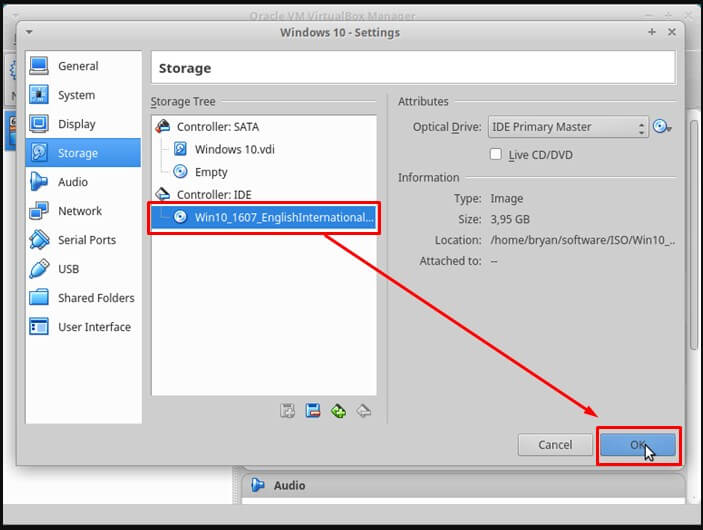703x530 pixels.
Task: Click the add attachment toolbar icon
Action: click(x=287, y=411)
